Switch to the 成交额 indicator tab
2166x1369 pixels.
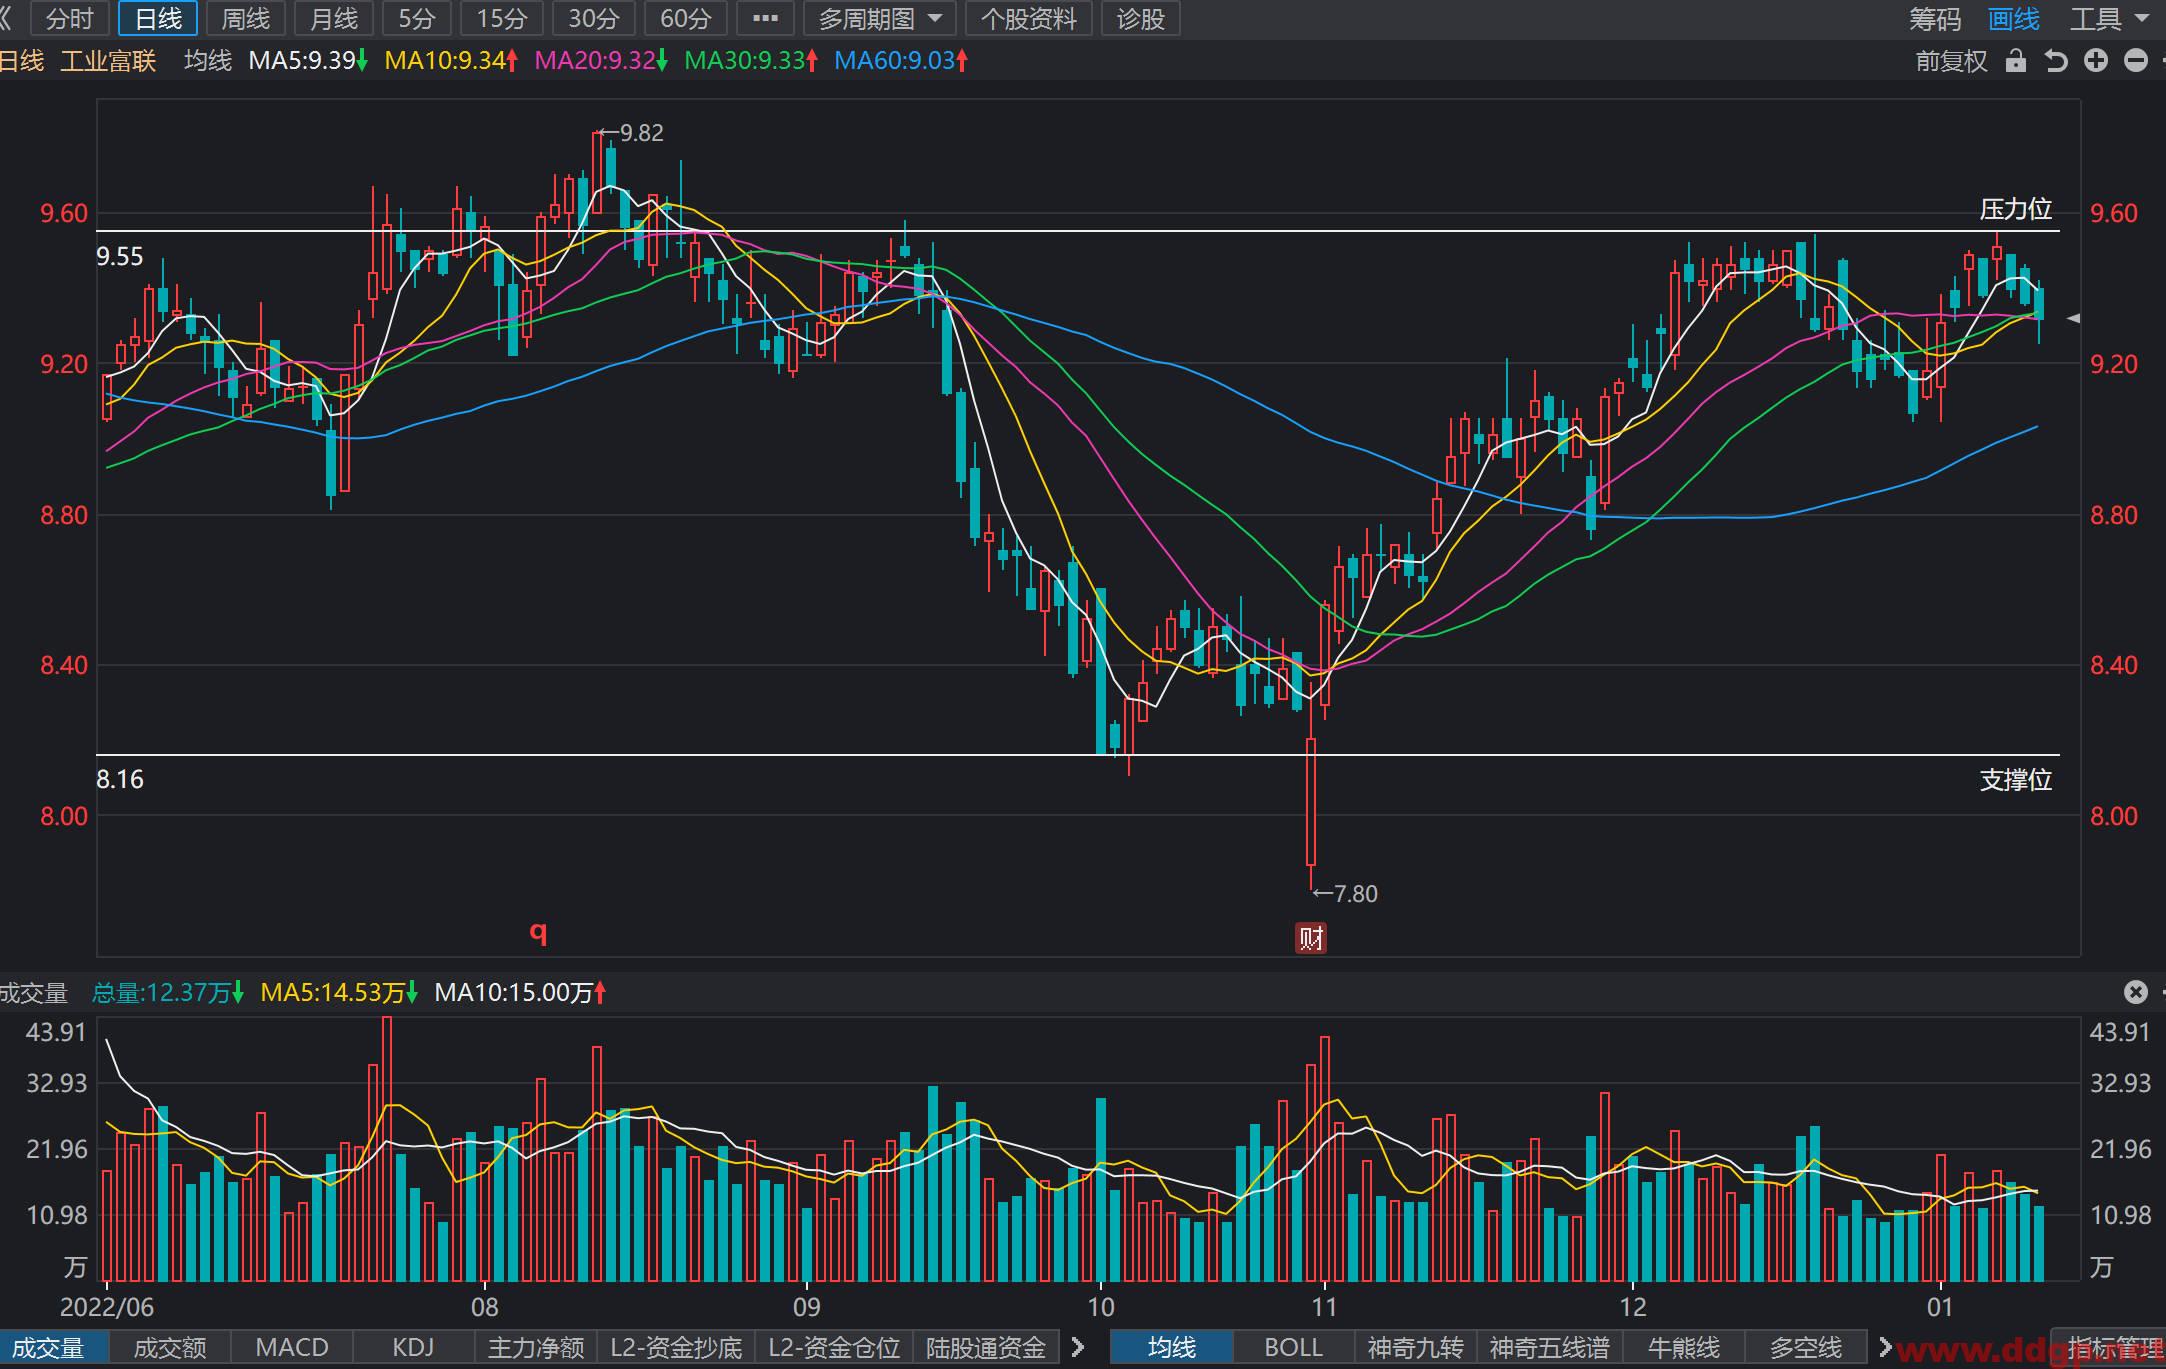point(170,1348)
